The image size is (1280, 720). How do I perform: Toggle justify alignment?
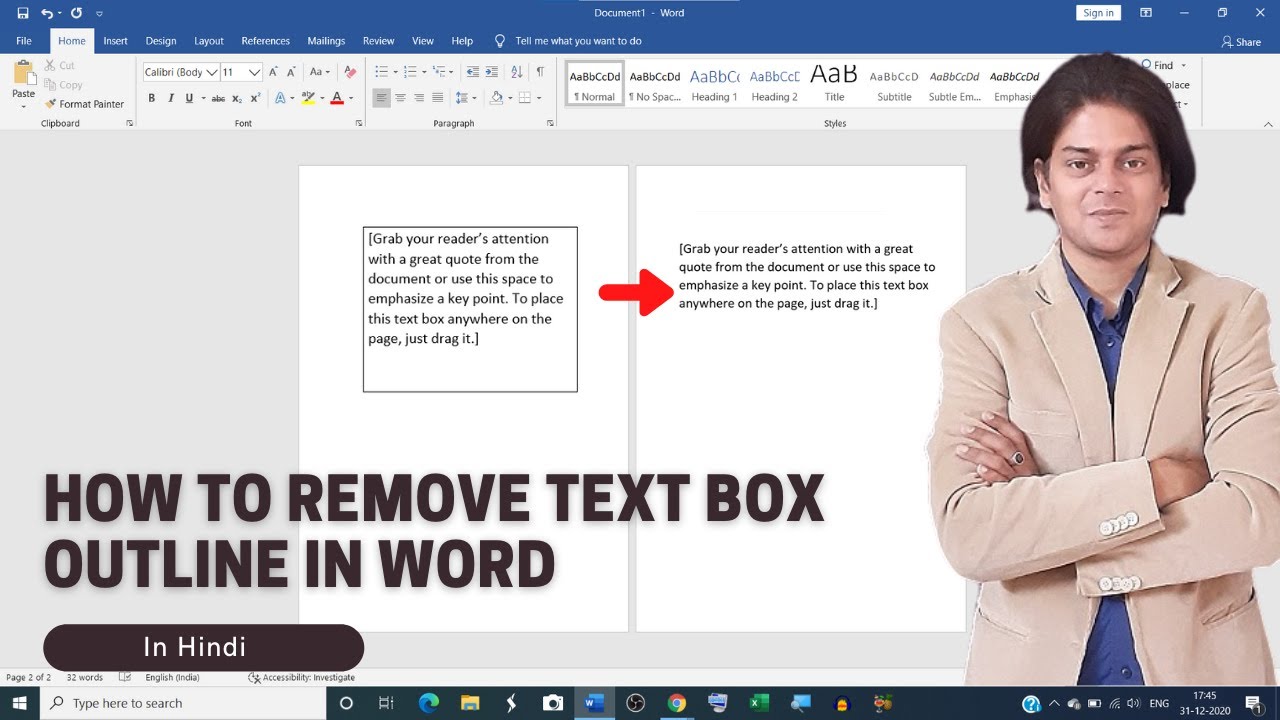[437, 98]
